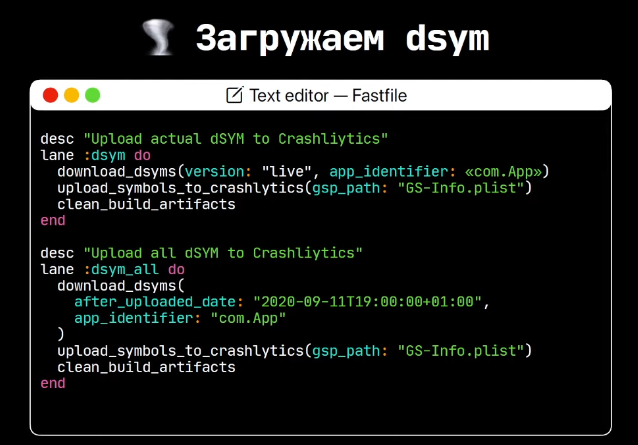
Task: Click the yellow minimize window button
Action: pos(72,95)
